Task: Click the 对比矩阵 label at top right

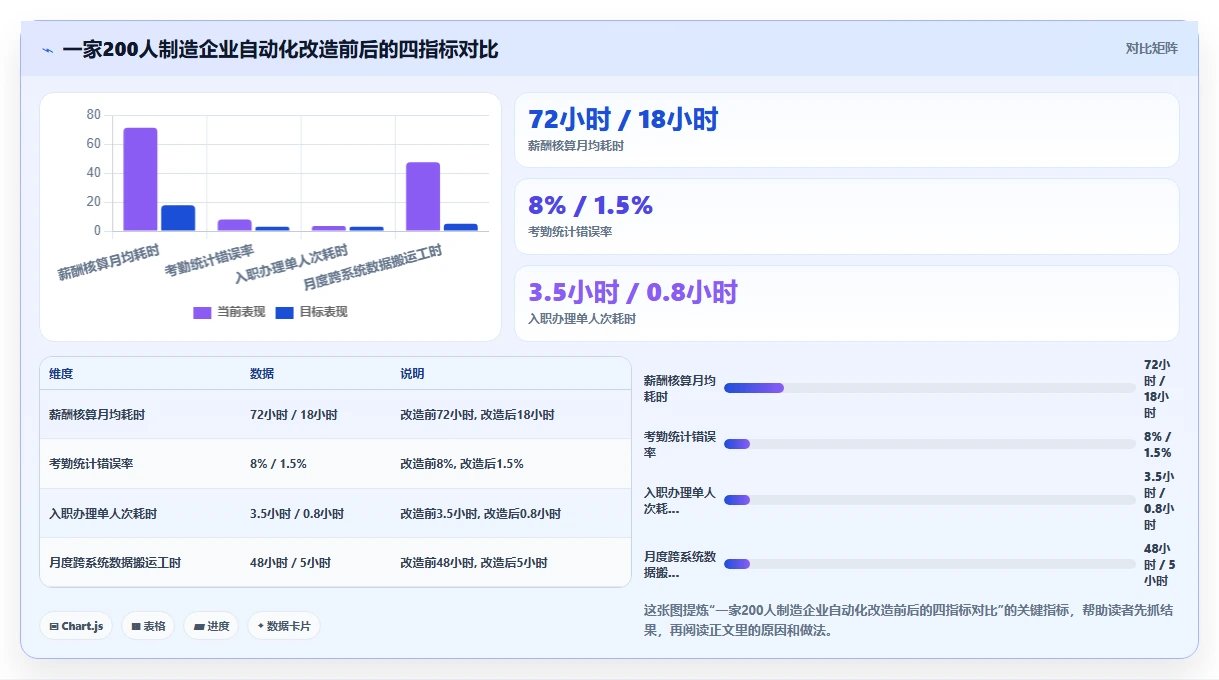Action: click(x=1152, y=48)
